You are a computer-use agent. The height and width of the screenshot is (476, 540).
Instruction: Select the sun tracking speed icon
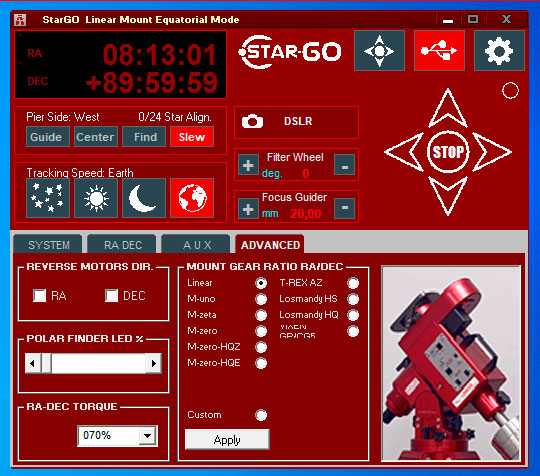[x=96, y=198]
